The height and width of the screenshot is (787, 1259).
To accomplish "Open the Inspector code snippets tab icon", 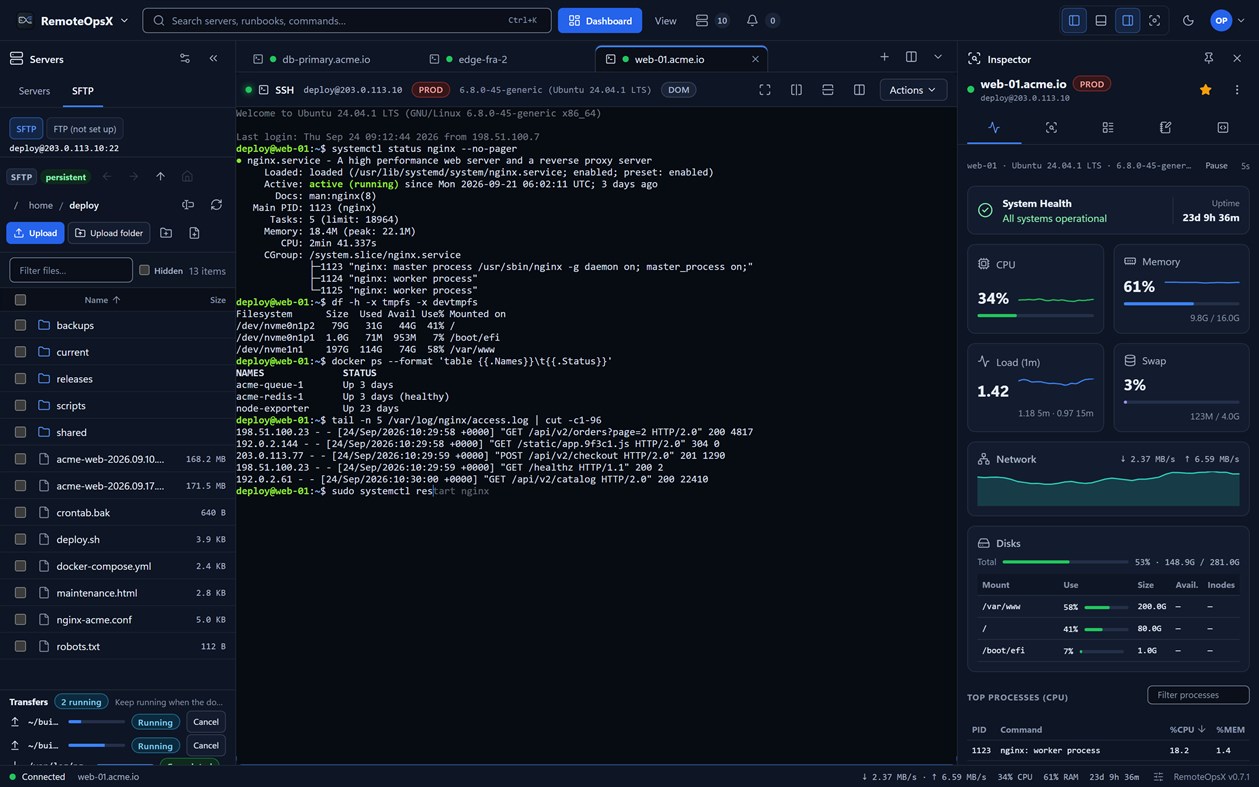I will 1223,128.
